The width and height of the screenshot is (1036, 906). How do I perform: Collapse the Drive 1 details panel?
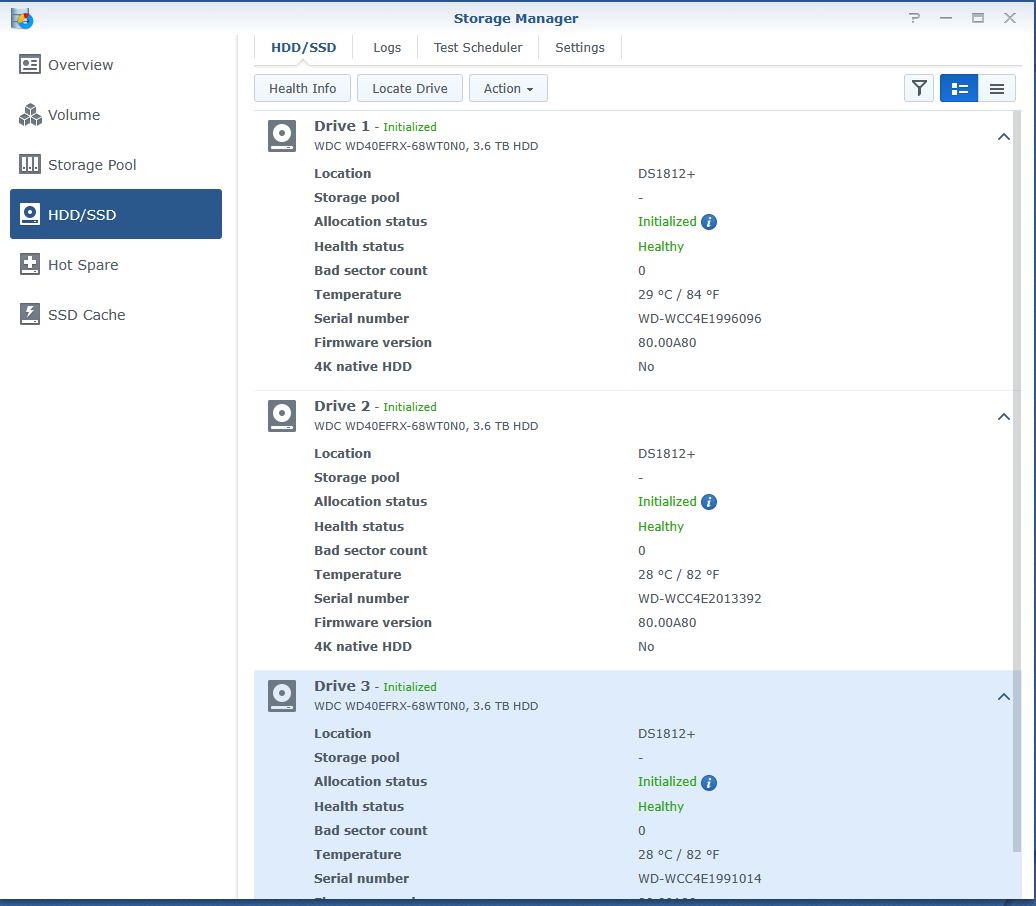(1004, 136)
